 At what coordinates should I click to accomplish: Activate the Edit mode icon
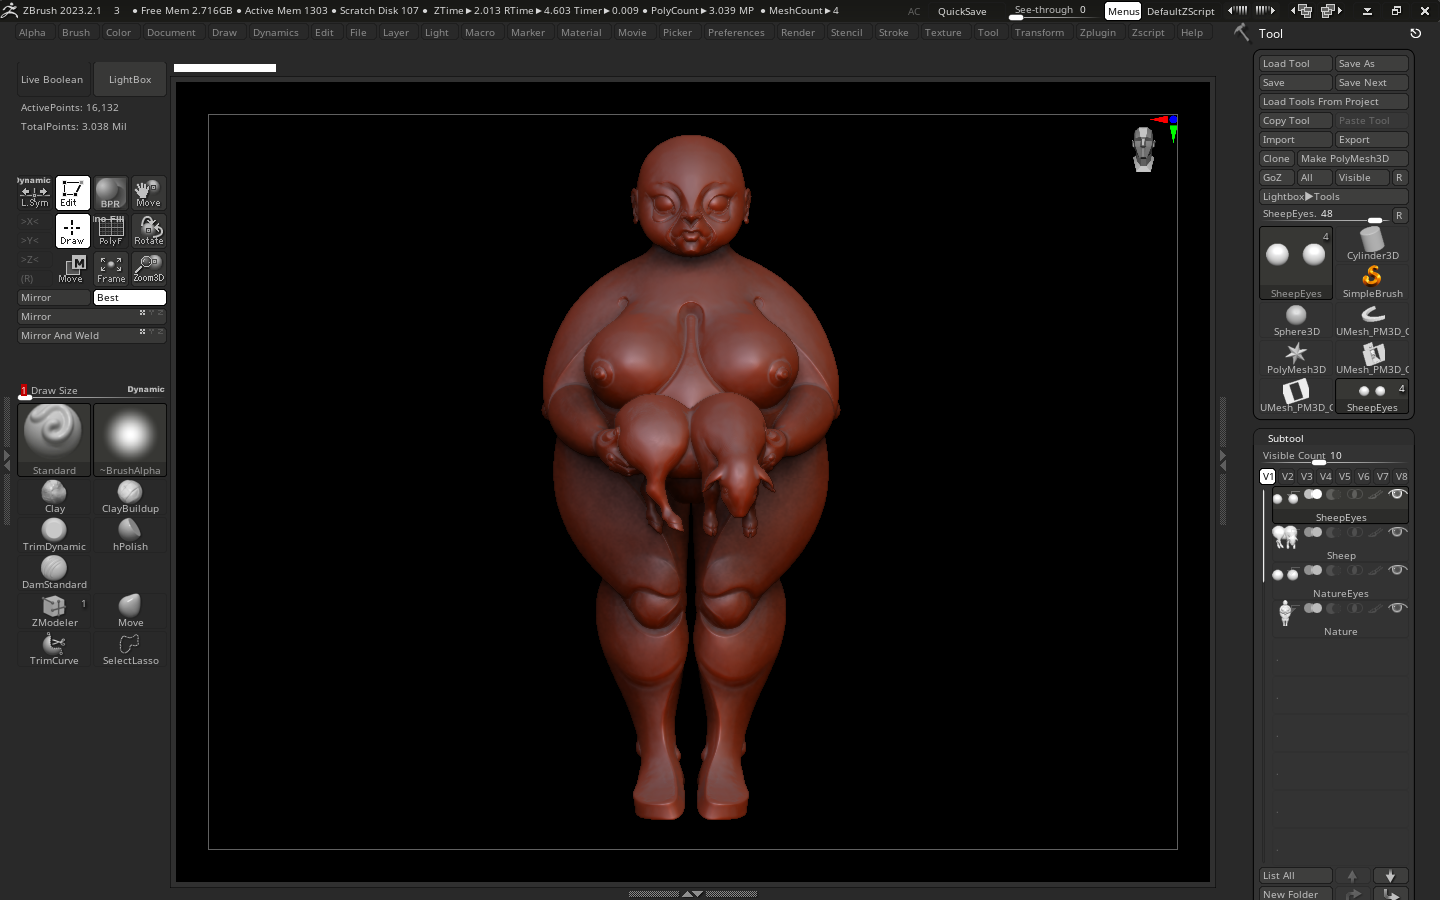72,193
